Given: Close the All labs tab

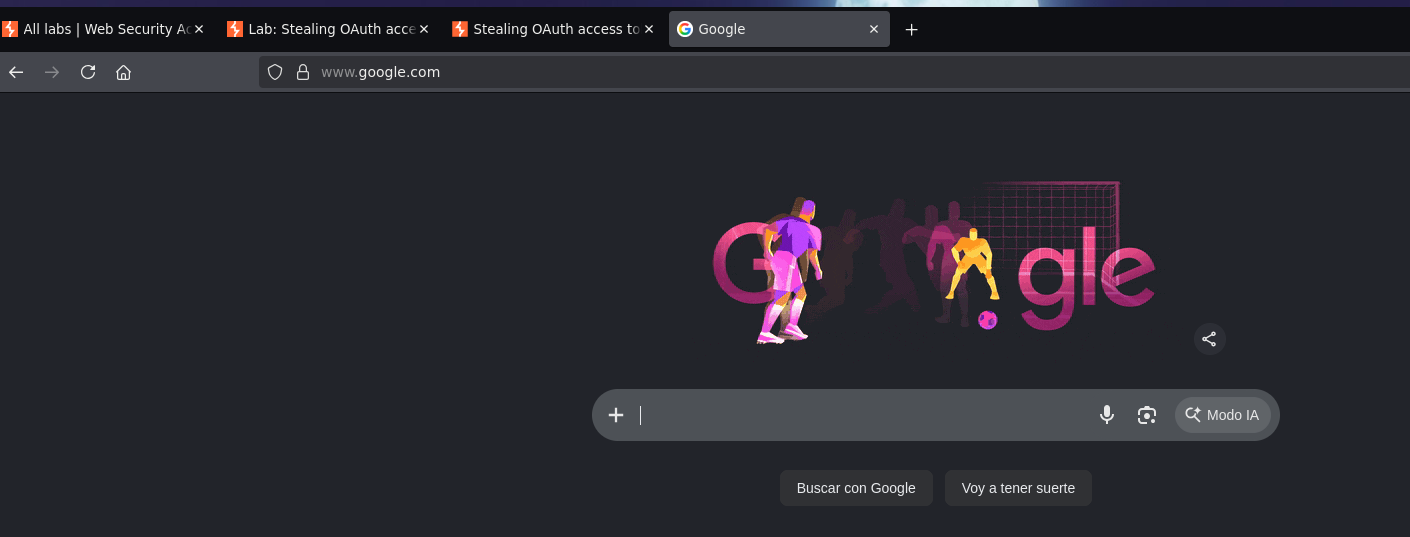Looking at the screenshot, I should pos(199,30).
